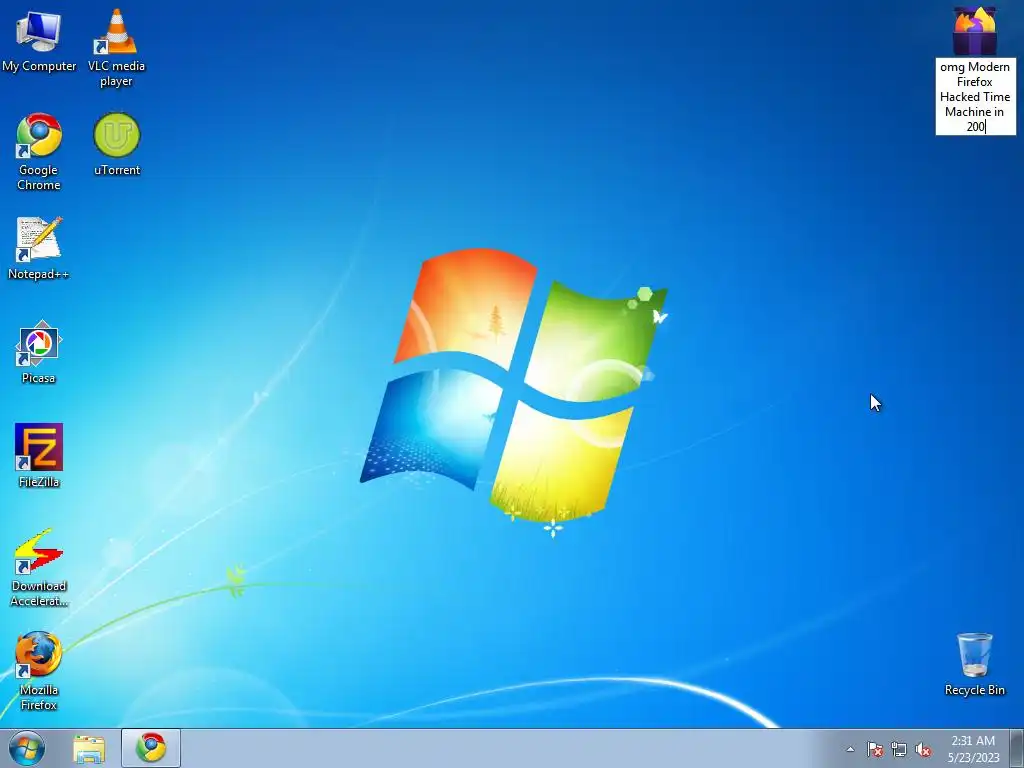The image size is (1024, 768).
Task: Select the Download Accelerator shortcut
Action: tap(39, 568)
